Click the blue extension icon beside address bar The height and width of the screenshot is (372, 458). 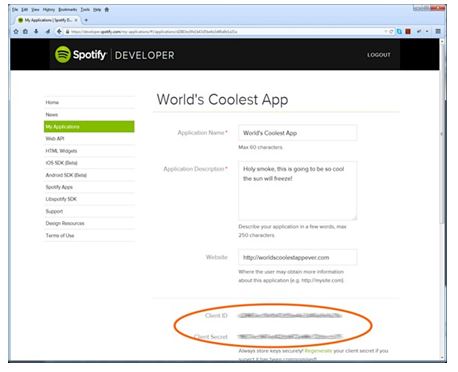tap(399, 31)
